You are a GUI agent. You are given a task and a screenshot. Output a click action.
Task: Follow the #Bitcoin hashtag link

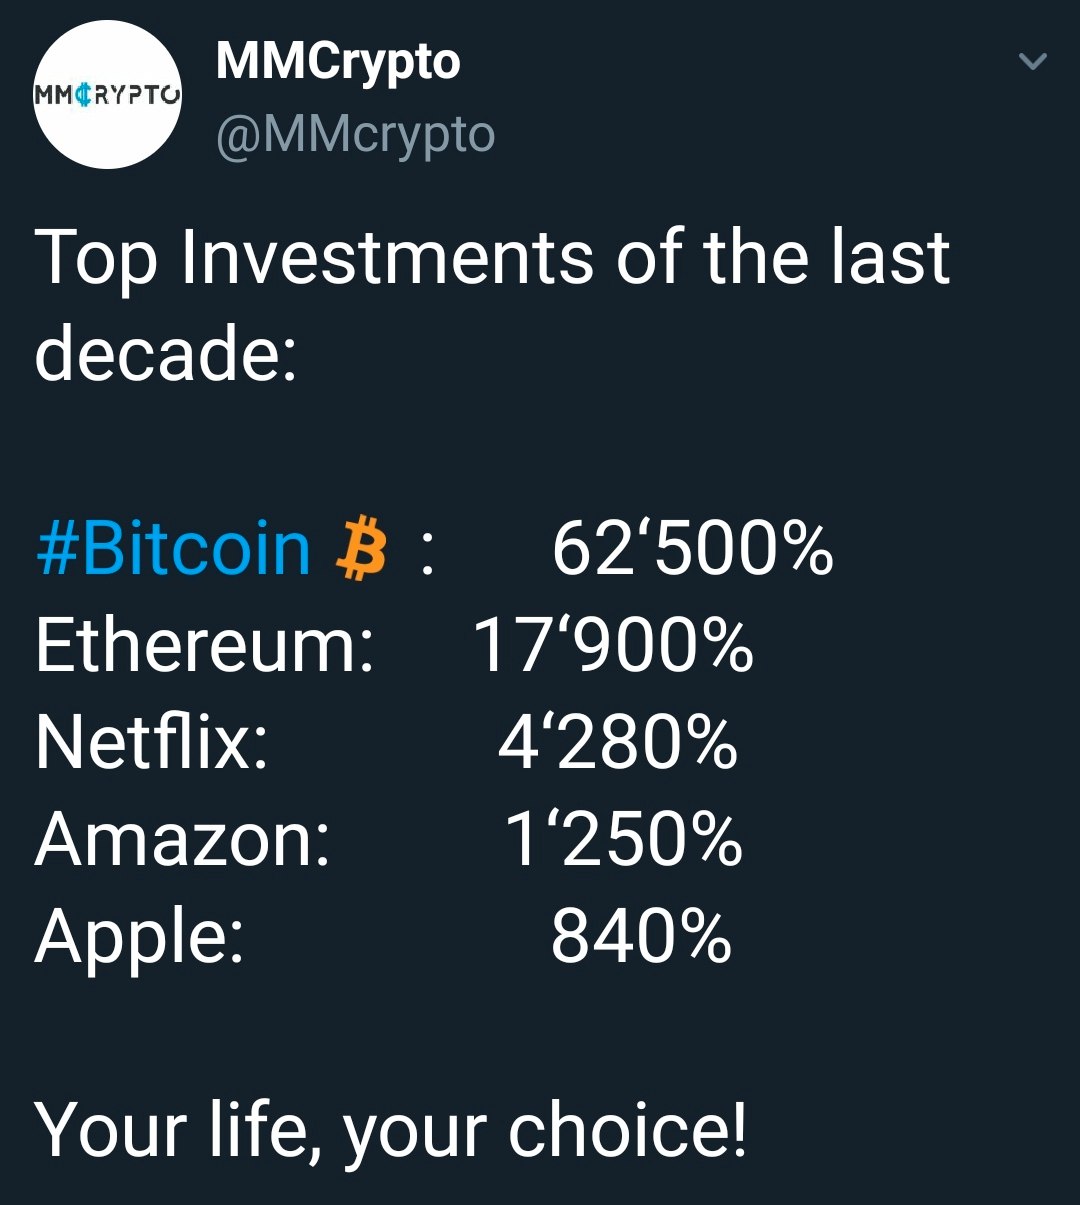(174, 549)
